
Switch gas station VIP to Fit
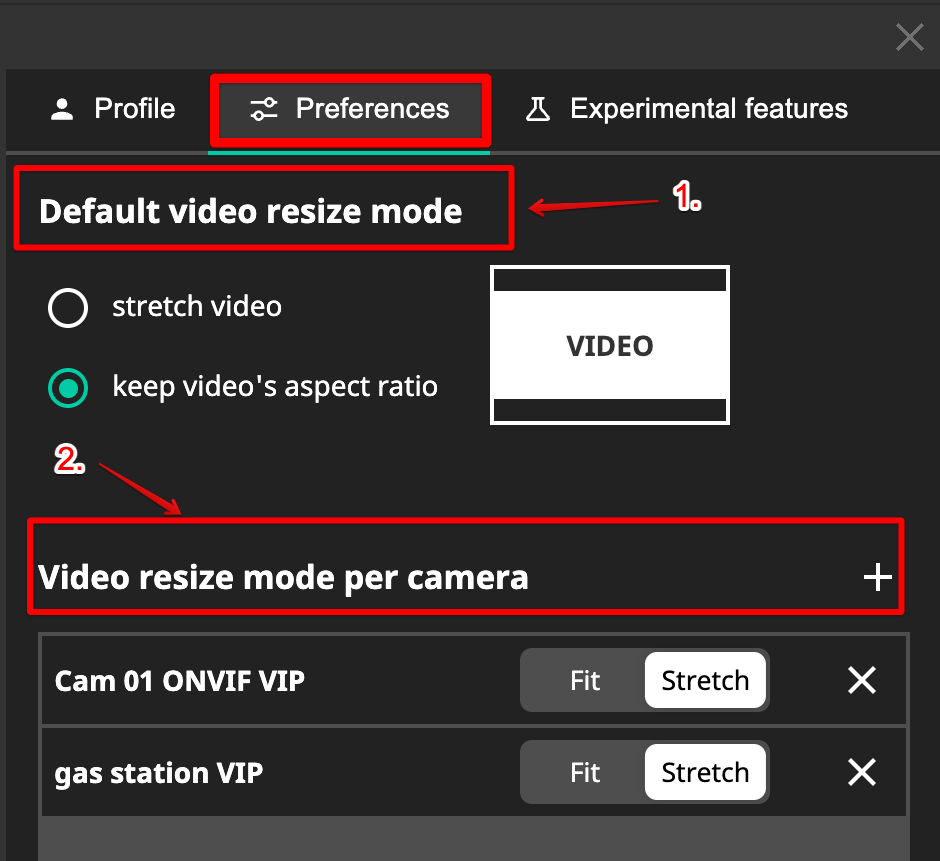585,773
